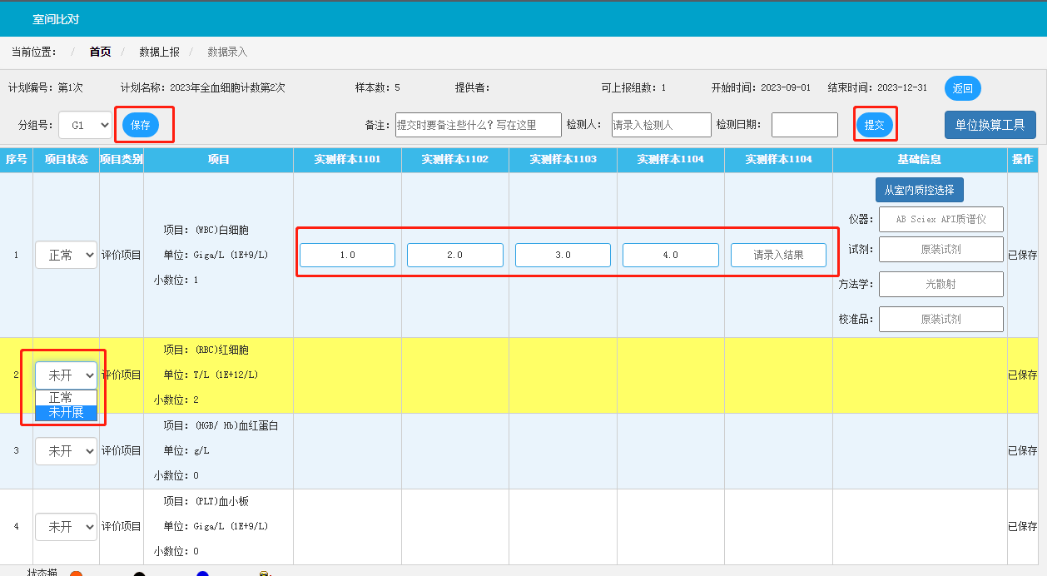Open status dropdown for 血红蛋白 row

(x=66, y=451)
